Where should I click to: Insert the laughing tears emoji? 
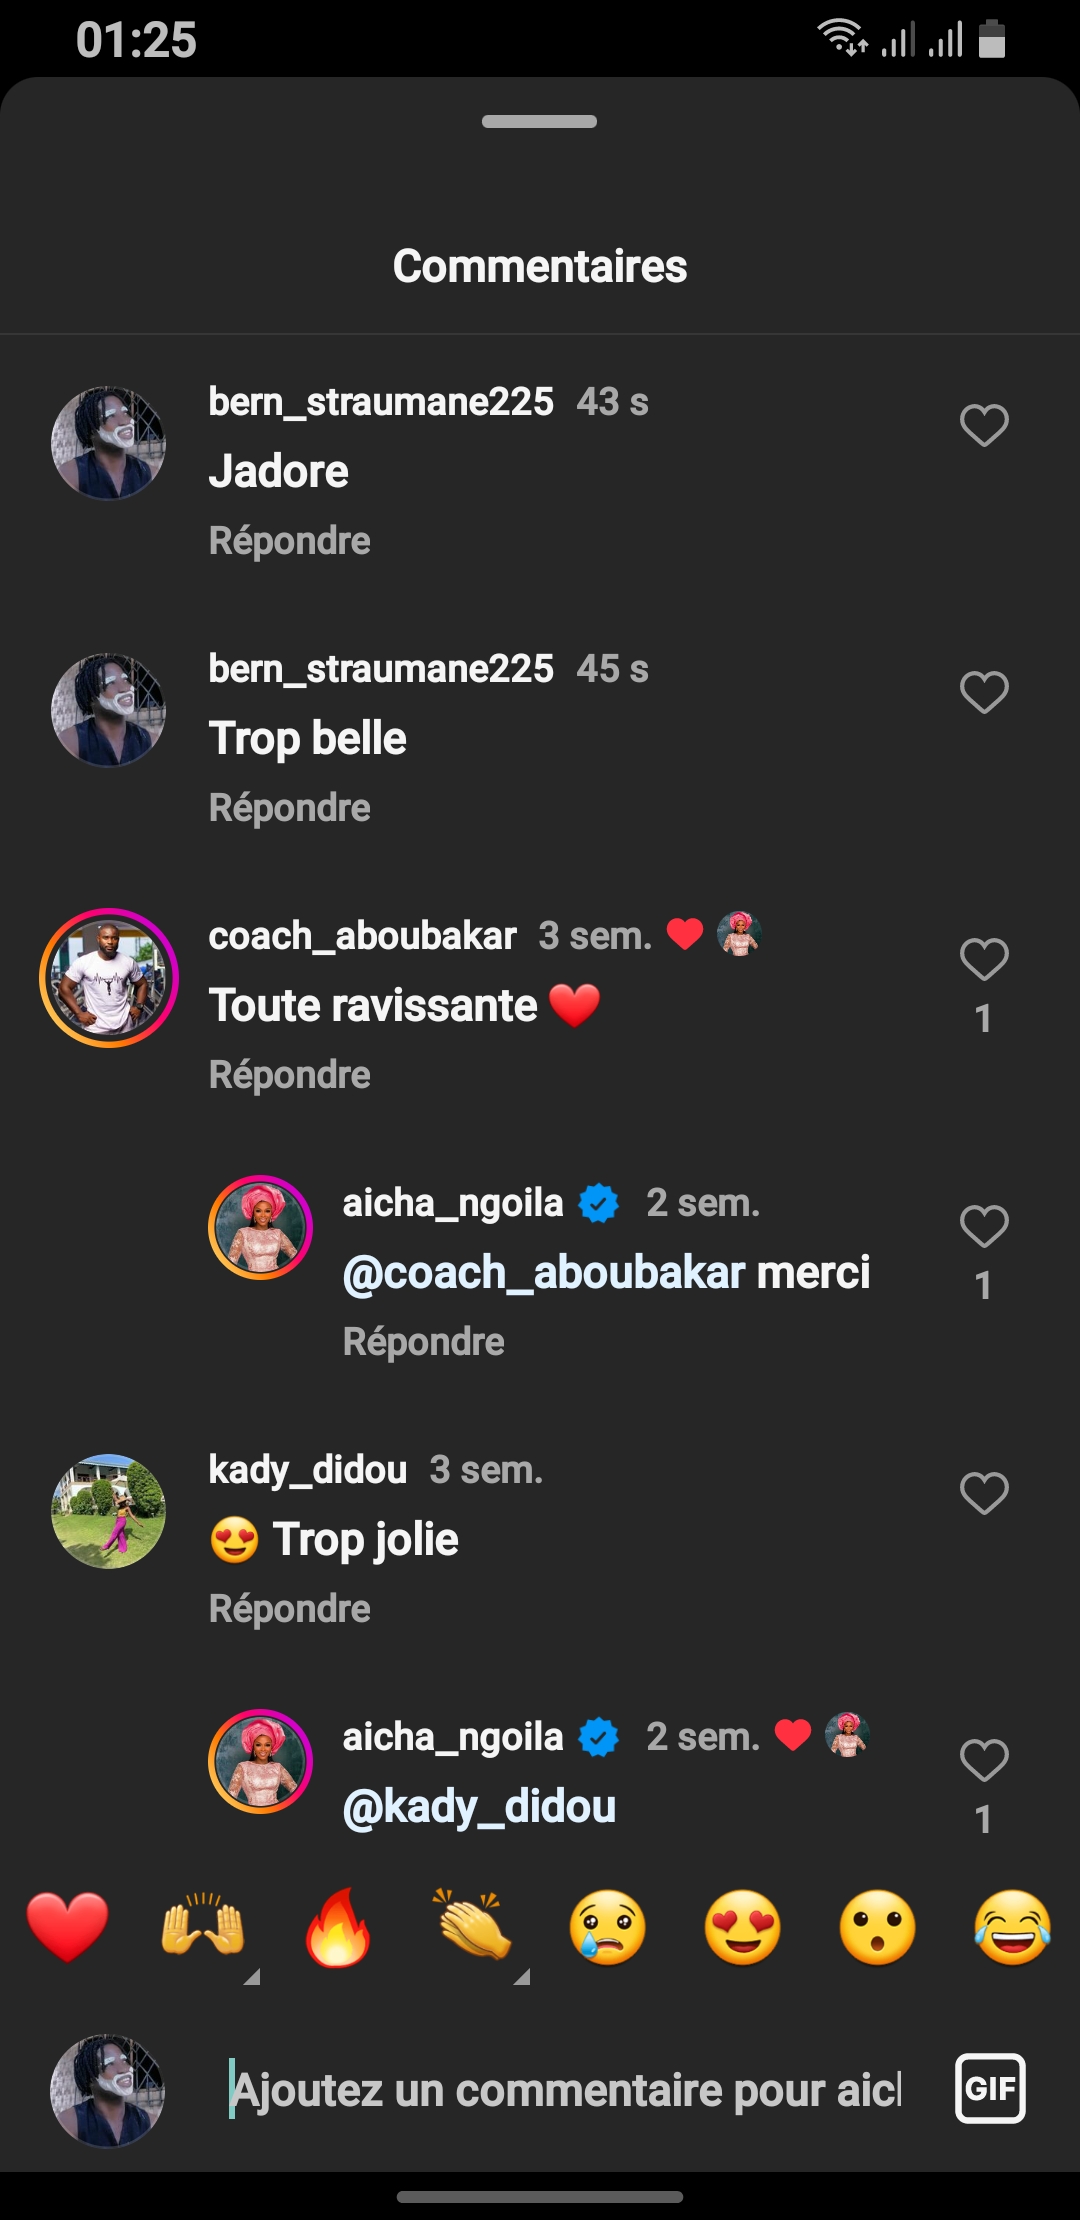(x=1012, y=1927)
